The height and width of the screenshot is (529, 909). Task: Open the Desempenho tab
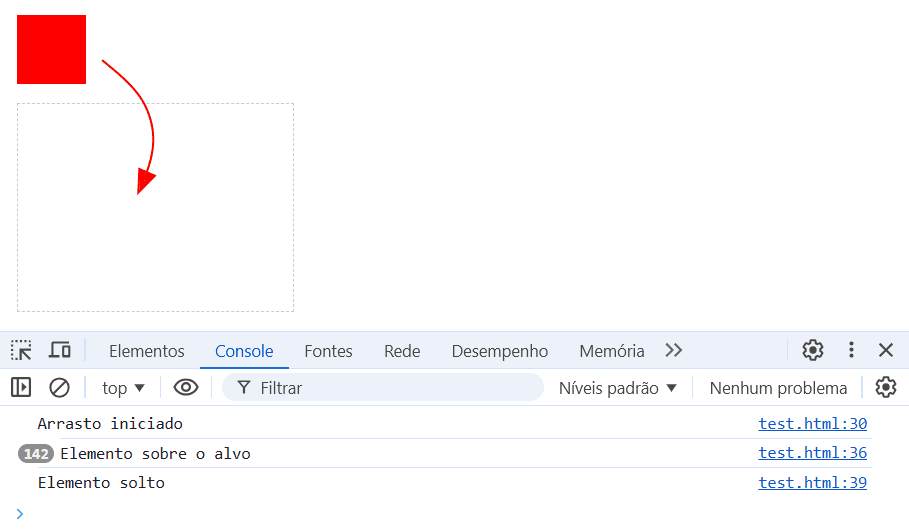point(500,351)
